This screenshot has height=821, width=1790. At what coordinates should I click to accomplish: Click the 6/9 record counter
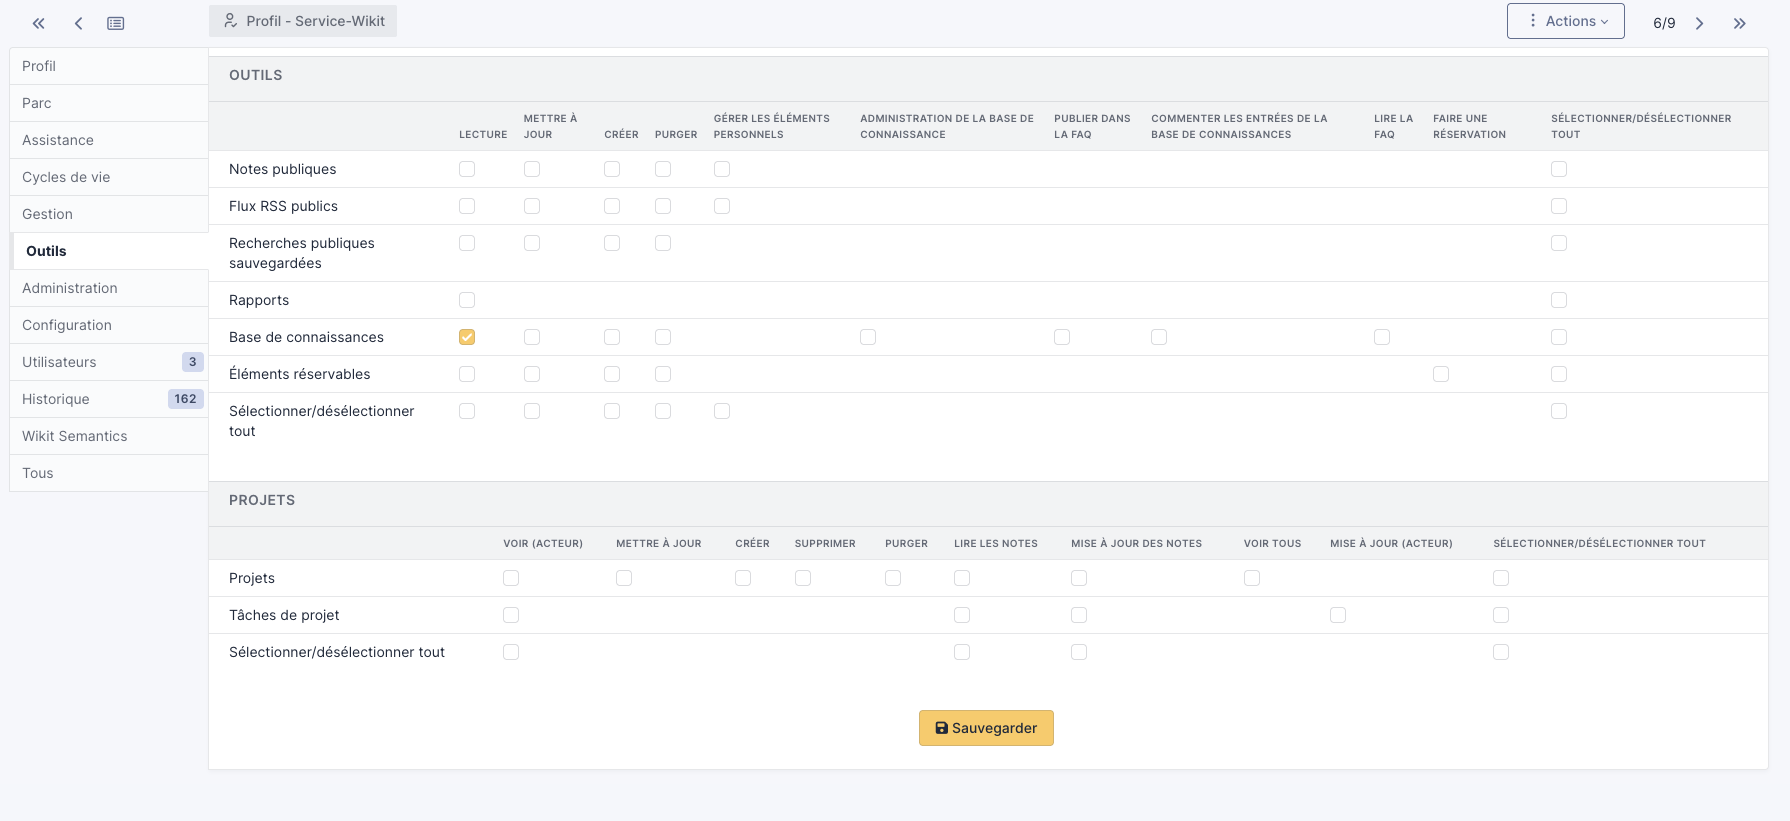(x=1664, y=23)
